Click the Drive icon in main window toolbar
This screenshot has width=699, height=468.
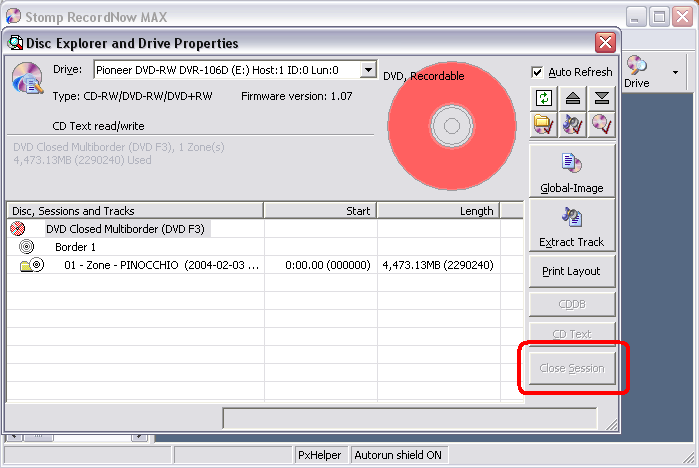[637, 66]
